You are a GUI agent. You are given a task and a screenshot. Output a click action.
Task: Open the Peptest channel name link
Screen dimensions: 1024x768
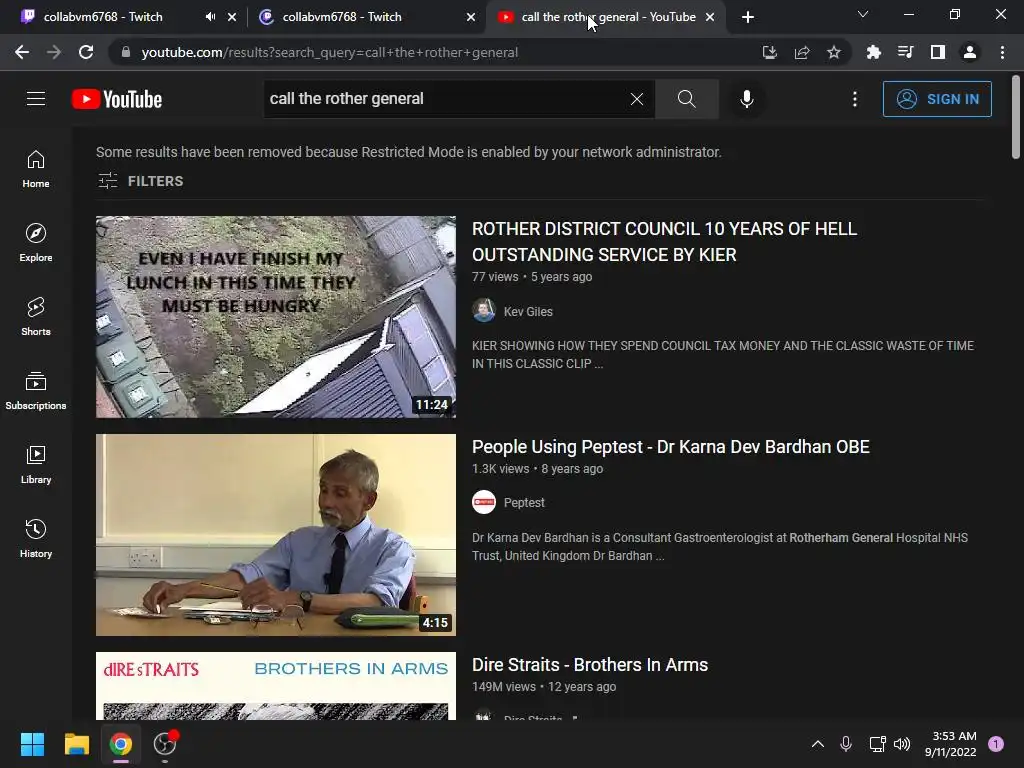click(x=524, y=502)
